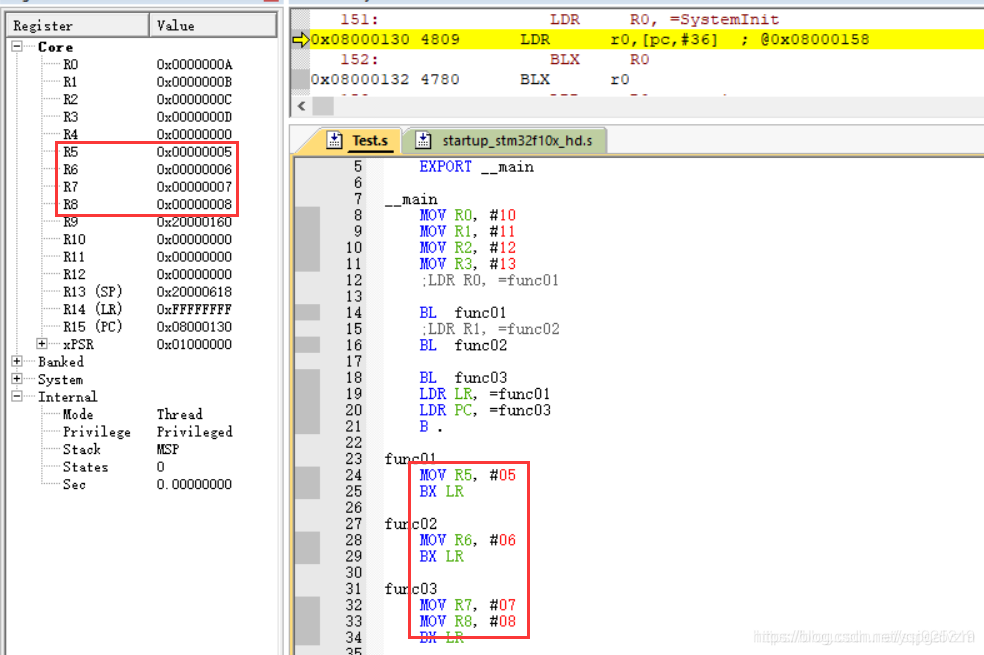Click line 21 B . instruction

tap(431, 427)
